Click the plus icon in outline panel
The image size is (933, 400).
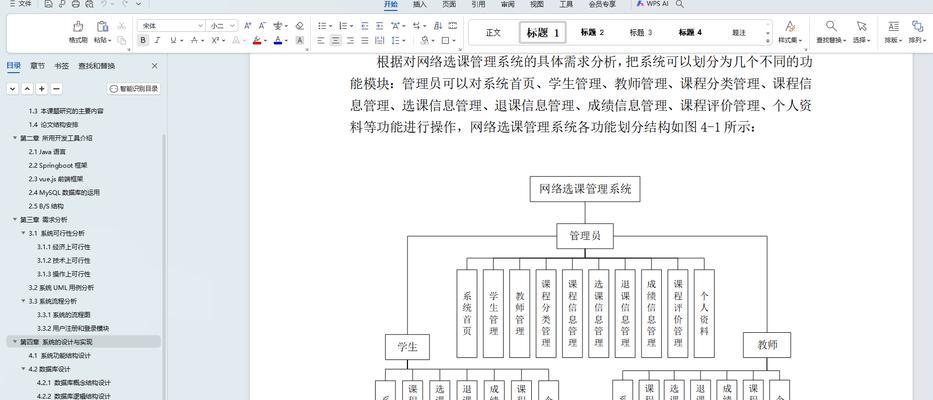pos(42,89)
